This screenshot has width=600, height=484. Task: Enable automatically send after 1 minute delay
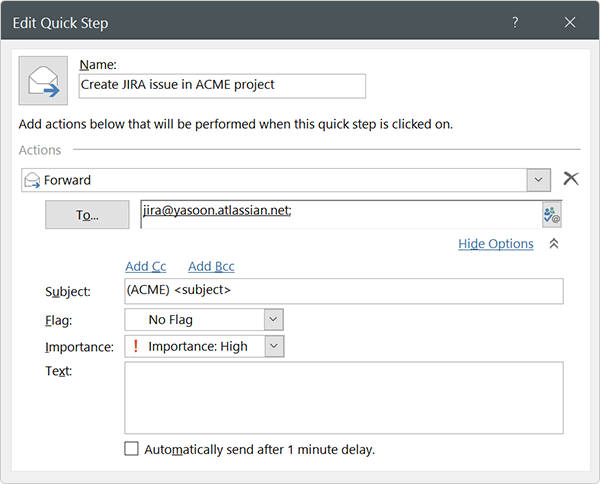(131, 449)
